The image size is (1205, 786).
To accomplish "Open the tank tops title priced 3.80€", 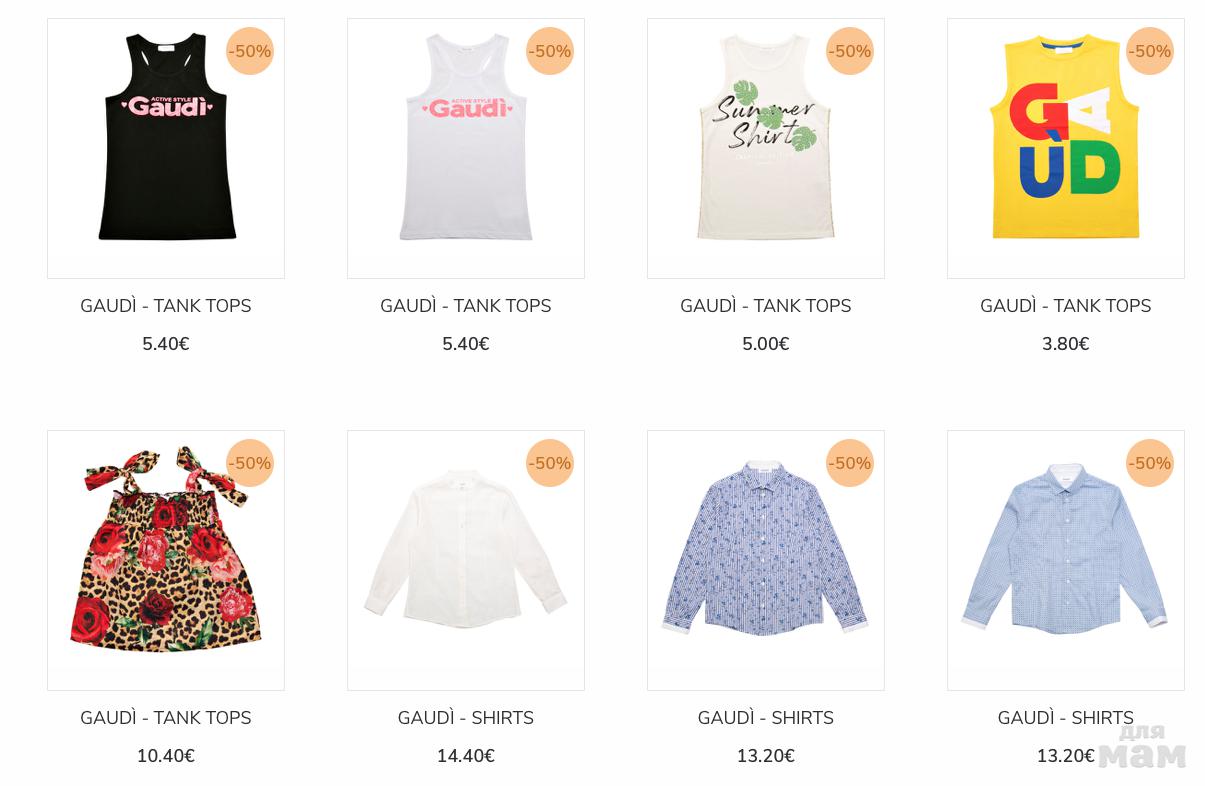I will click(1066, 306).
